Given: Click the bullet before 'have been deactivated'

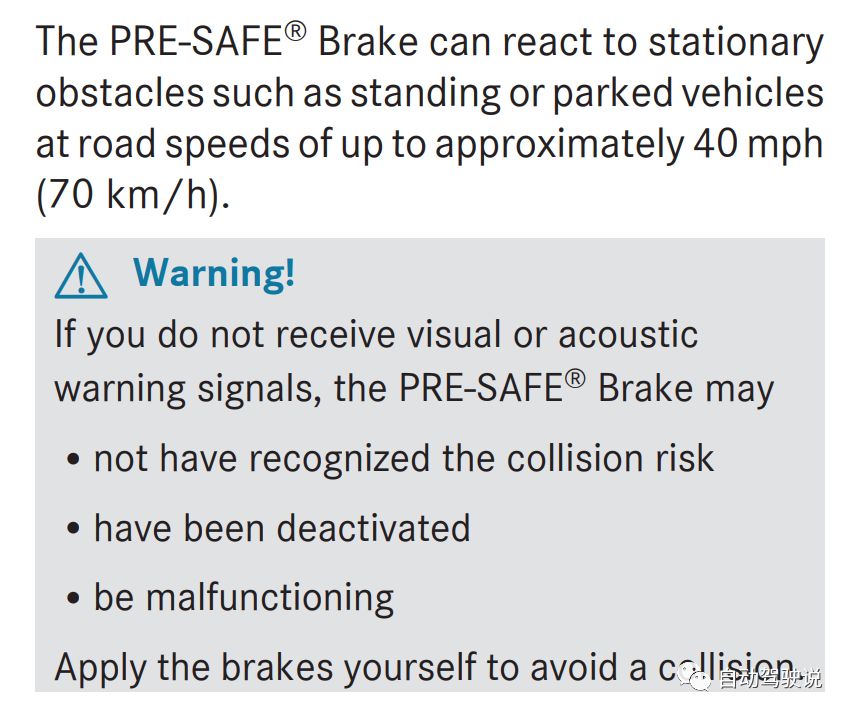Looking at the screenshot, I should (x=73, y=529).
